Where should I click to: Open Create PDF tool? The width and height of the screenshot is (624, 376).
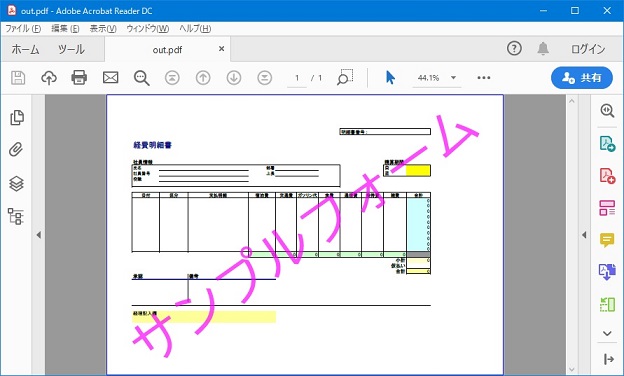607,175
